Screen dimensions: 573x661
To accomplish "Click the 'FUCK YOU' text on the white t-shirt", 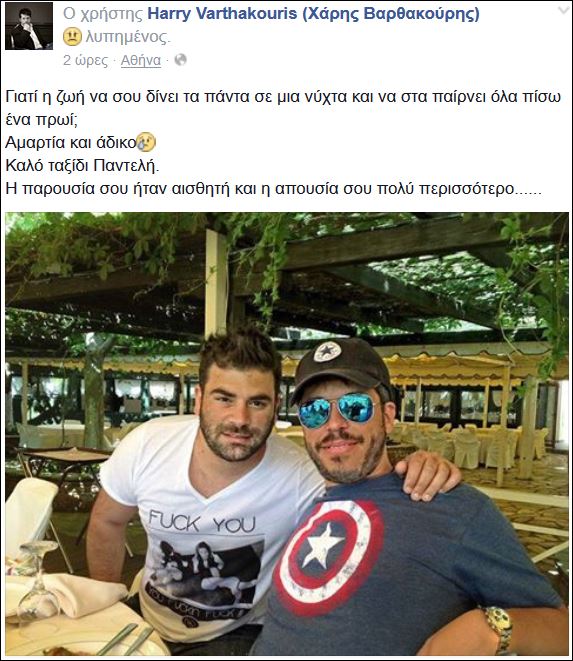I will pyautogui.click(x=202, y=522).
